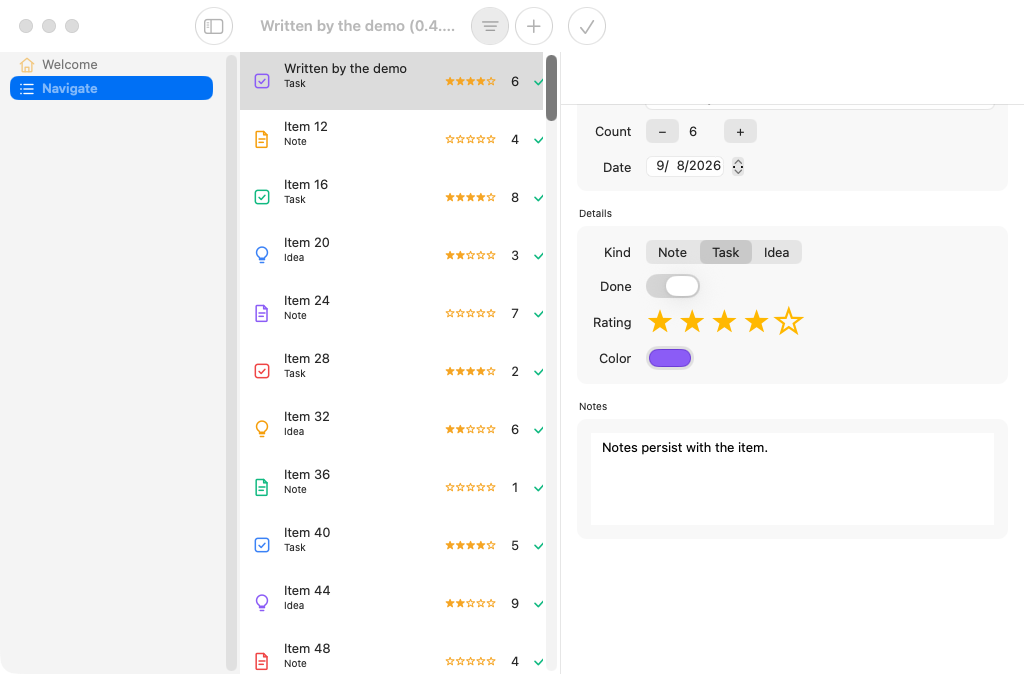Select the Item 12 row title

pyautogui.click(x=306, y=127)
